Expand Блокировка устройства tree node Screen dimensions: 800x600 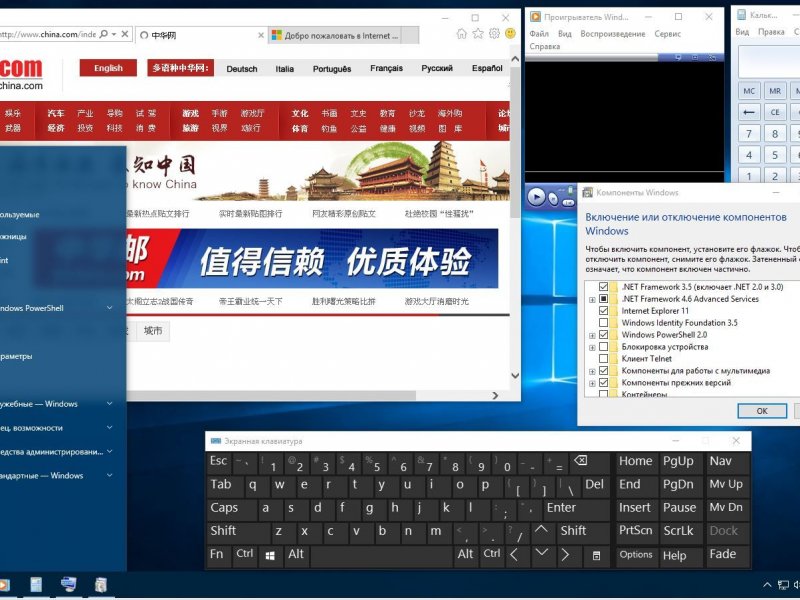point(592,347)
